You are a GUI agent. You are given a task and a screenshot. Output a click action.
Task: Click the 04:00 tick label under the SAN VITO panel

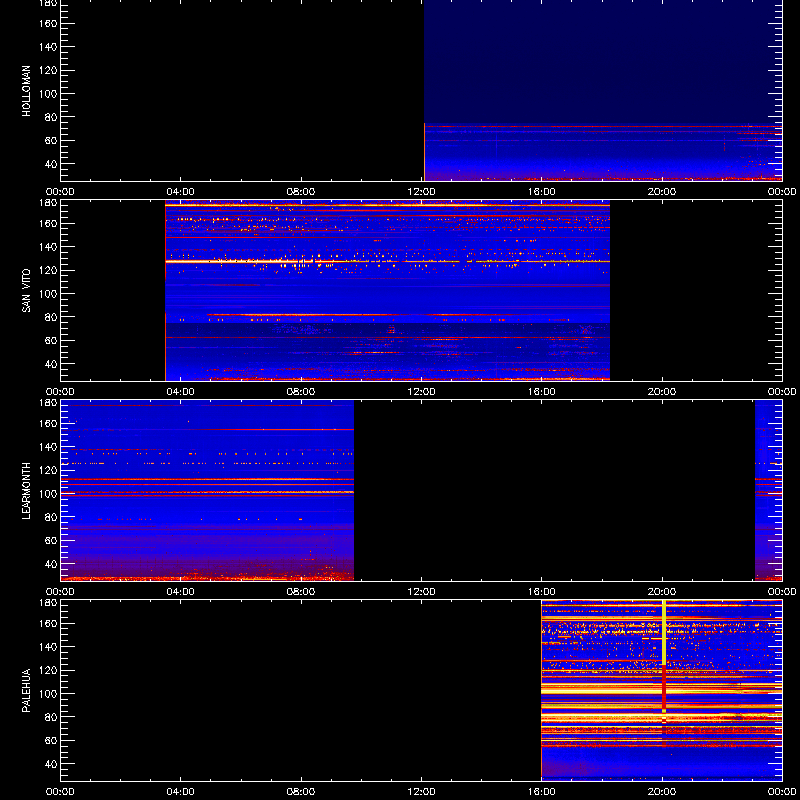click(181, 392)
